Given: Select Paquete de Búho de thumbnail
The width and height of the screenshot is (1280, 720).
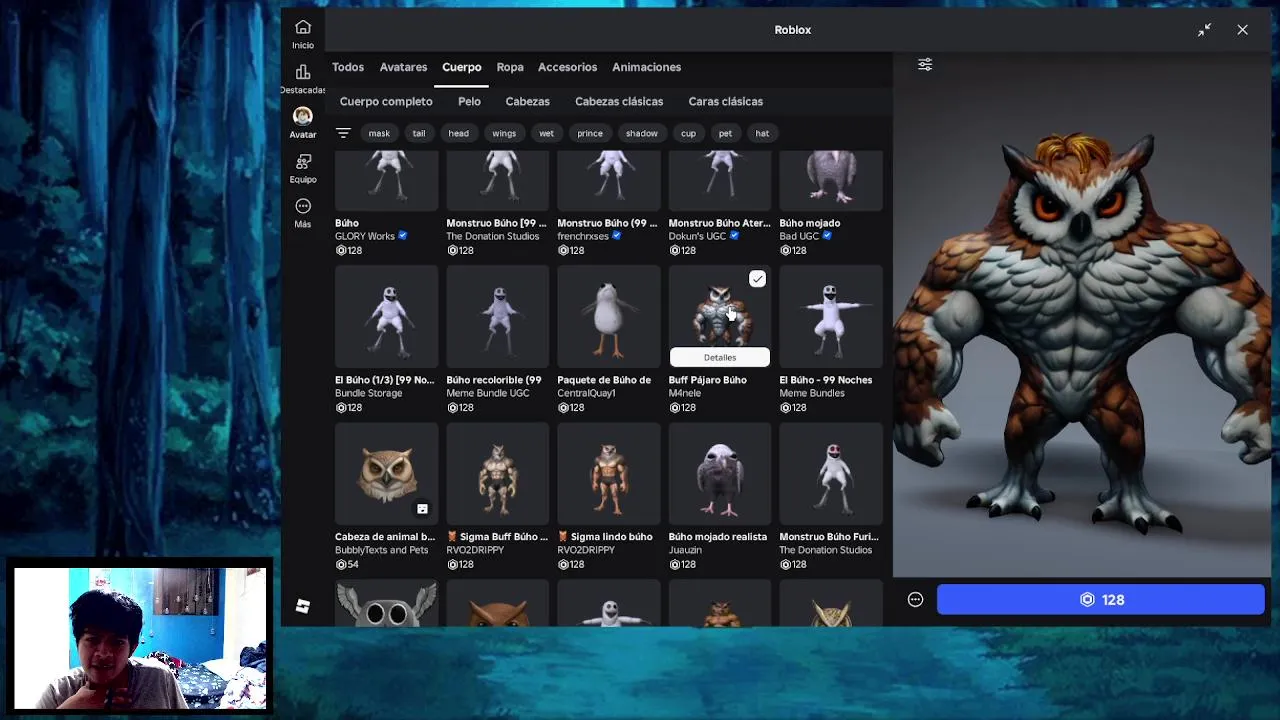Looking at the screenshot, I should pyautogui.click(x=608, y=318).
